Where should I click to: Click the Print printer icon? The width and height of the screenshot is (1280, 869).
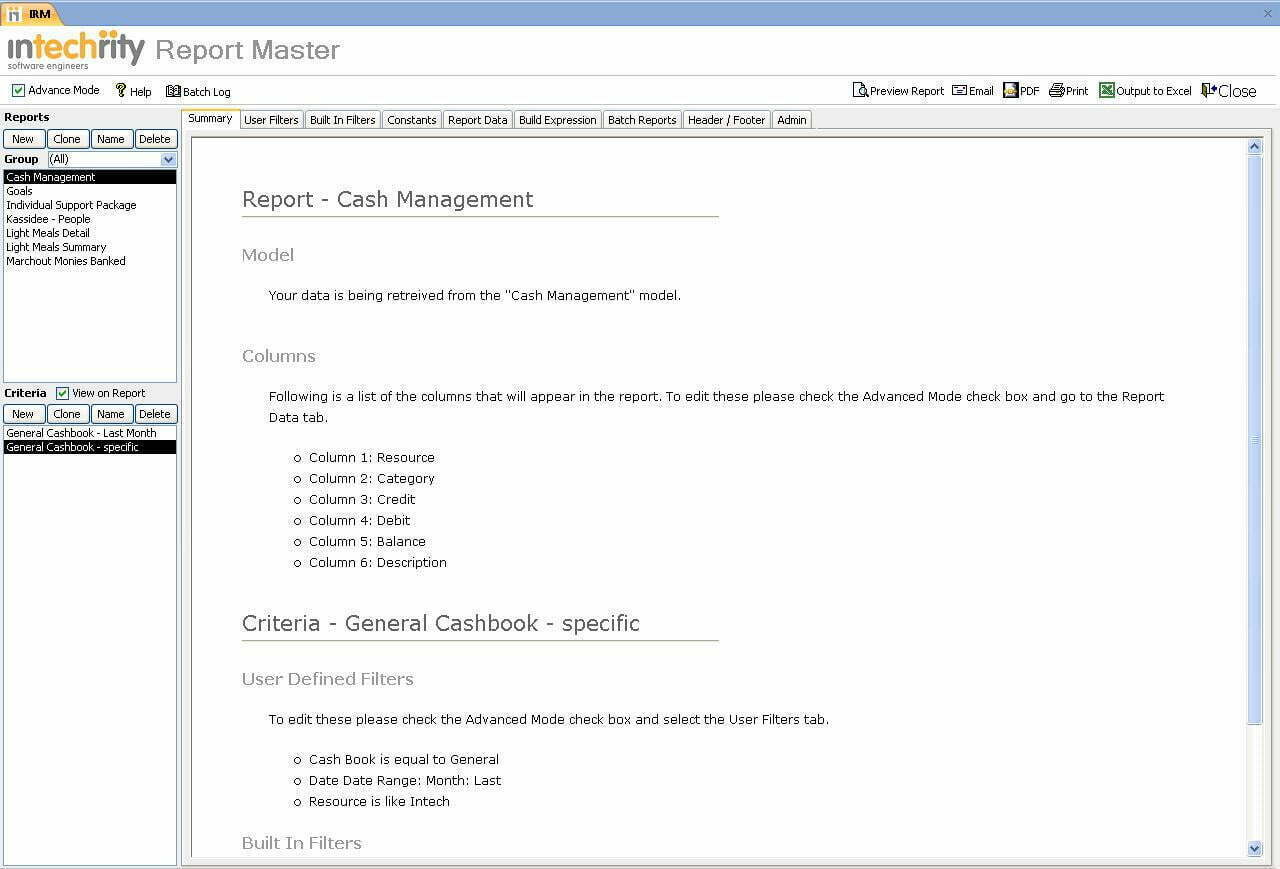[x=1057, y=90]
